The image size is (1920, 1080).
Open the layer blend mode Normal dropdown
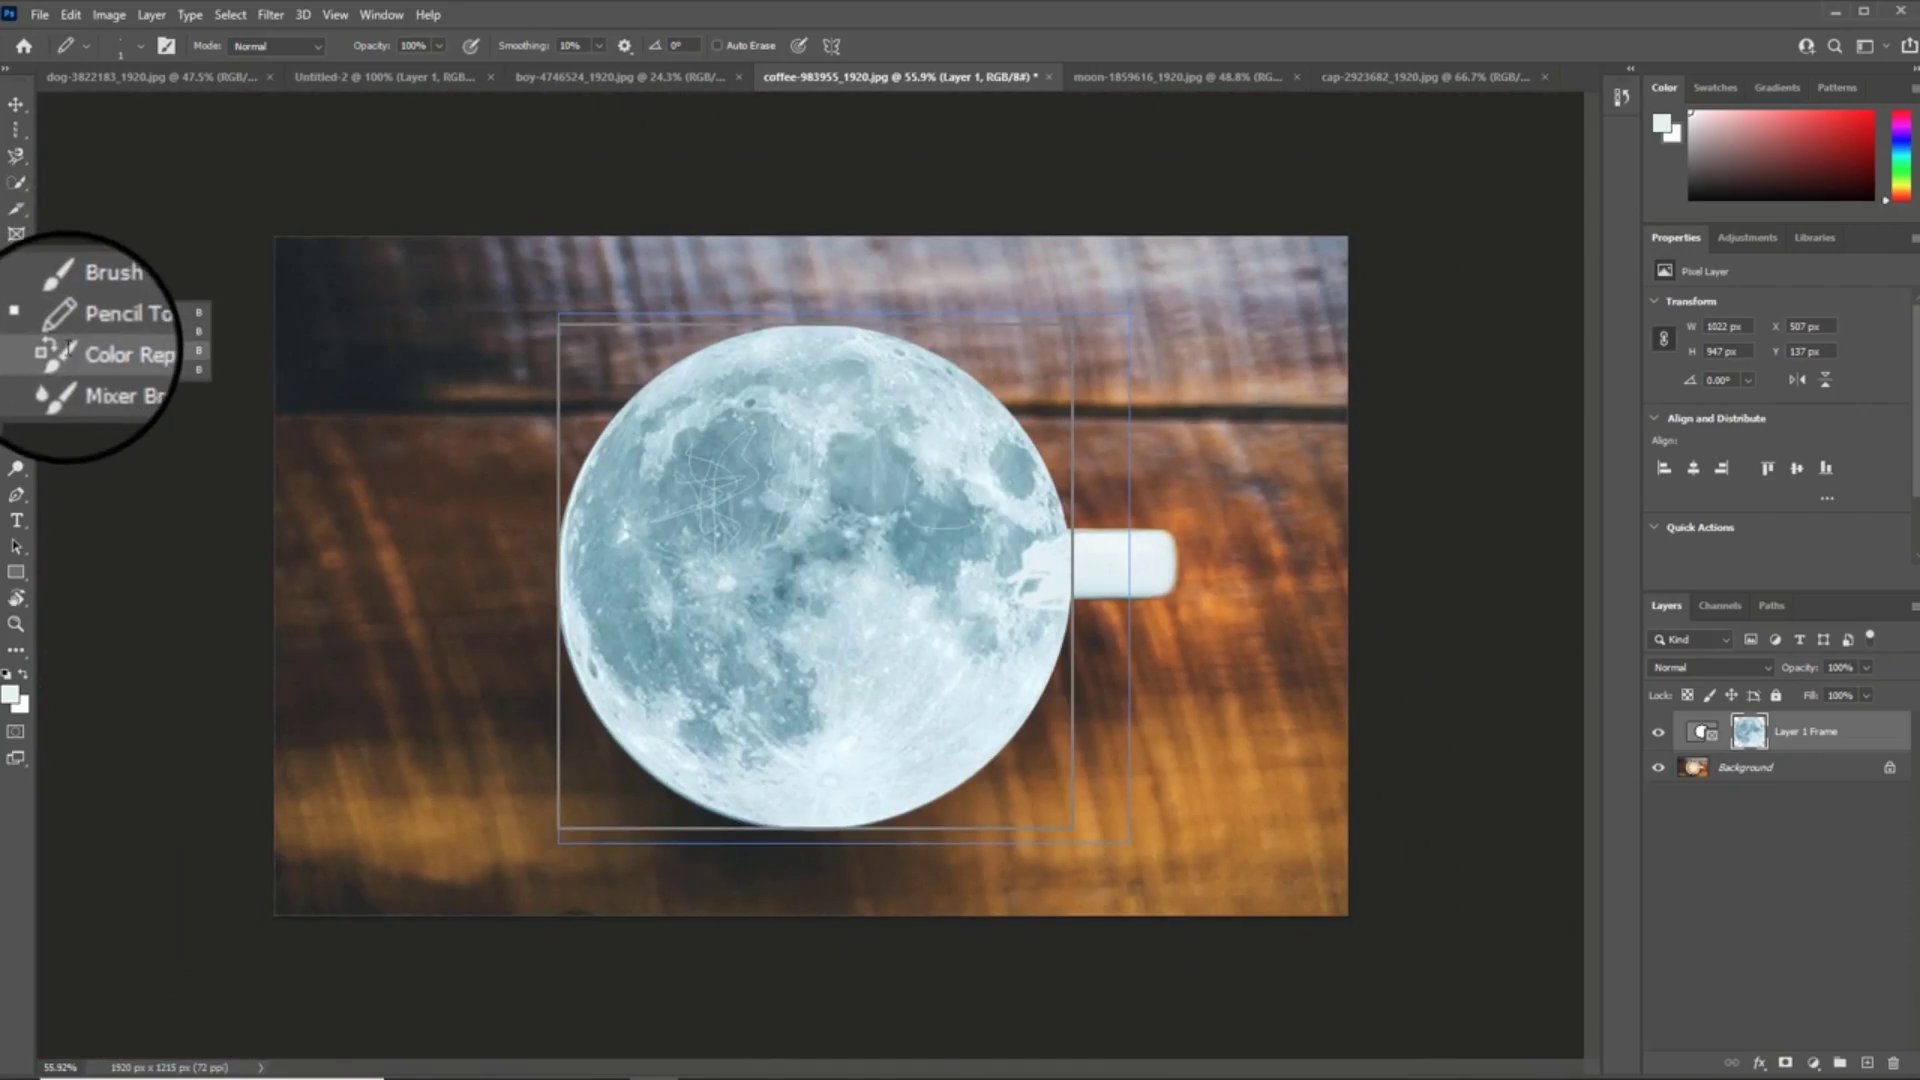pos(1711,667)
